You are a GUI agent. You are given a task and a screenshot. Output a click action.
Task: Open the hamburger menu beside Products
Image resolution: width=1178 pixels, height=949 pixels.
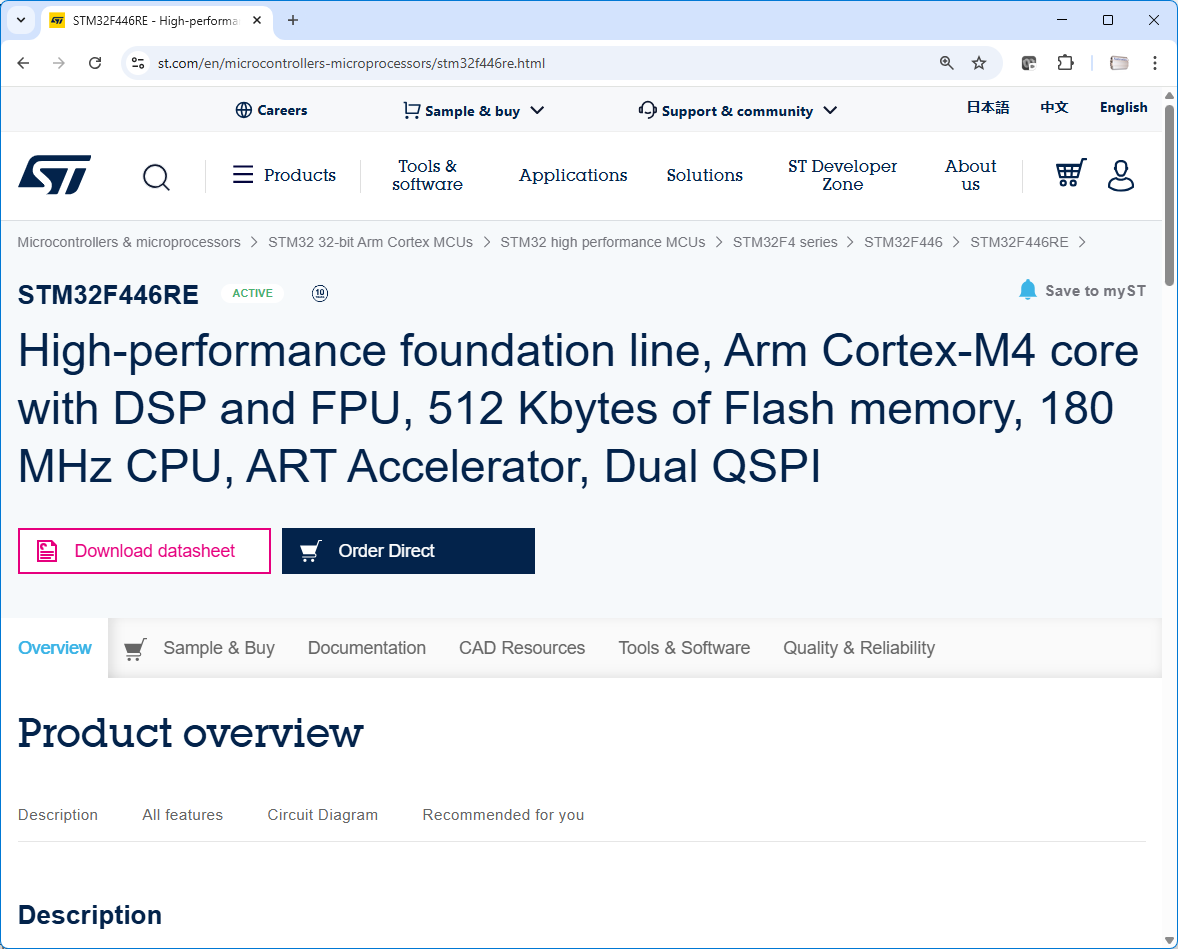point(242,174)
